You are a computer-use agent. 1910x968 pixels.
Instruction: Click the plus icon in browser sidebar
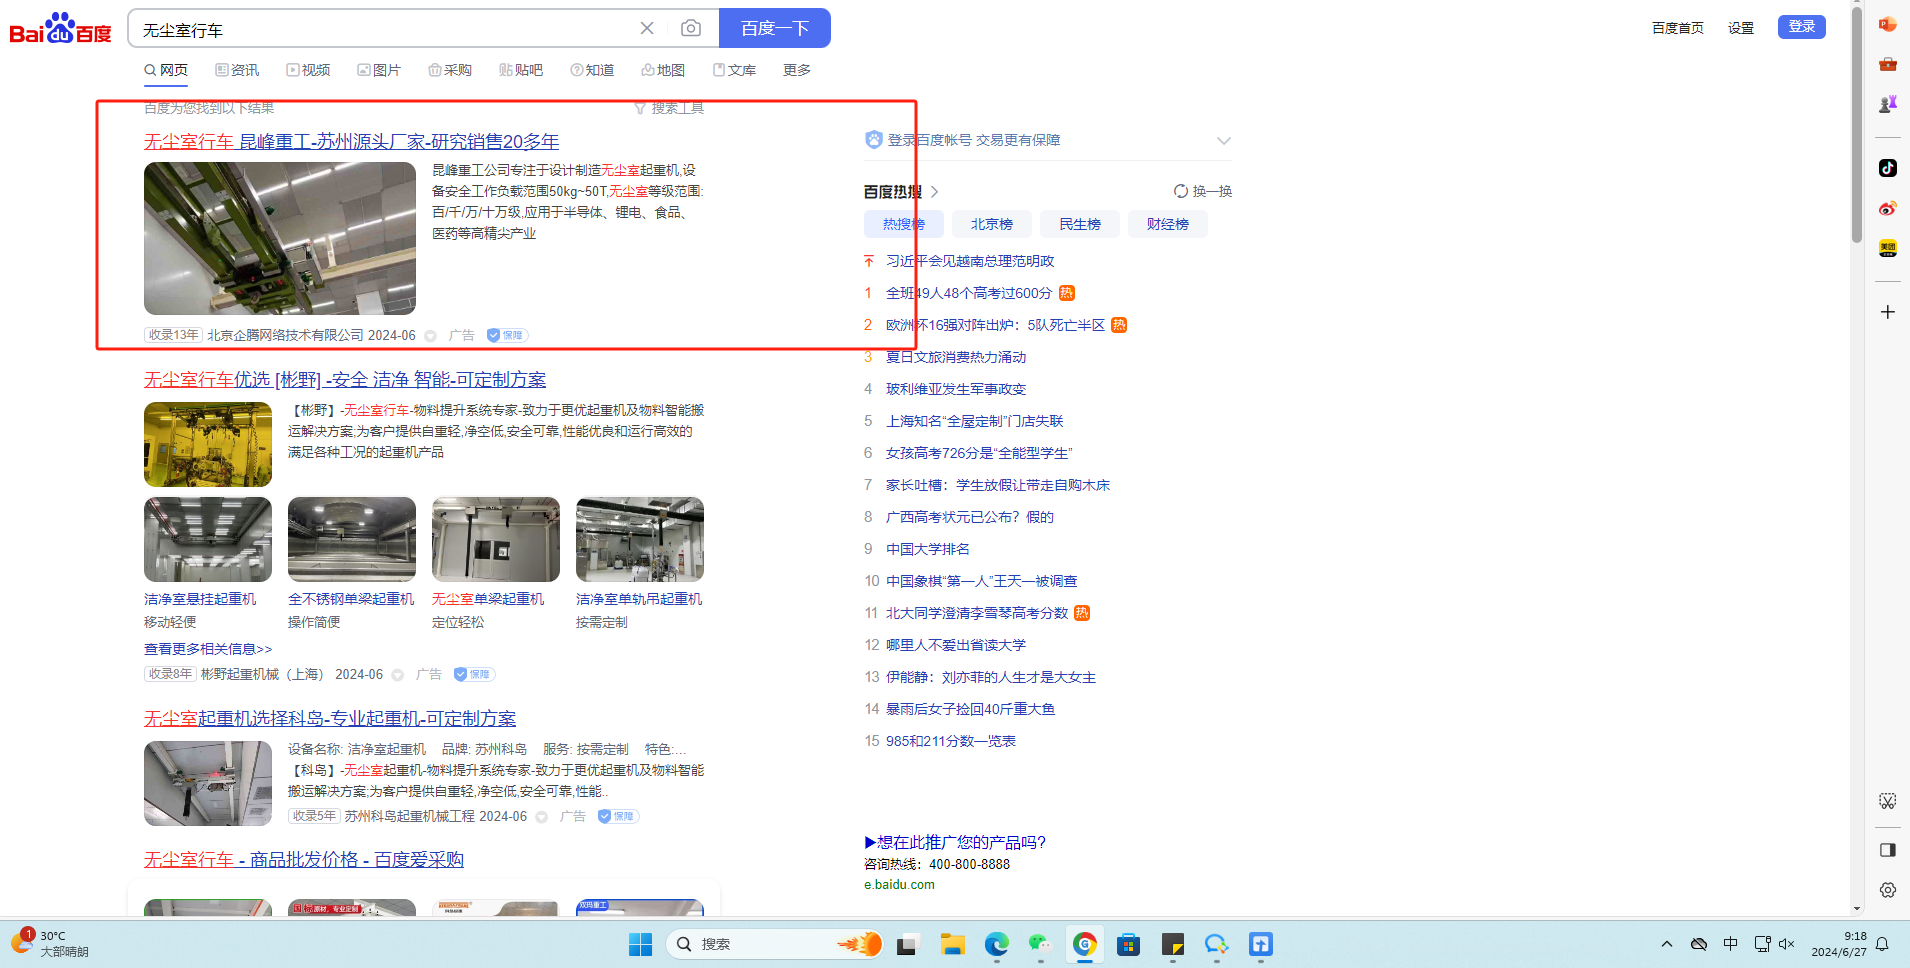[x=1887, y=312]
